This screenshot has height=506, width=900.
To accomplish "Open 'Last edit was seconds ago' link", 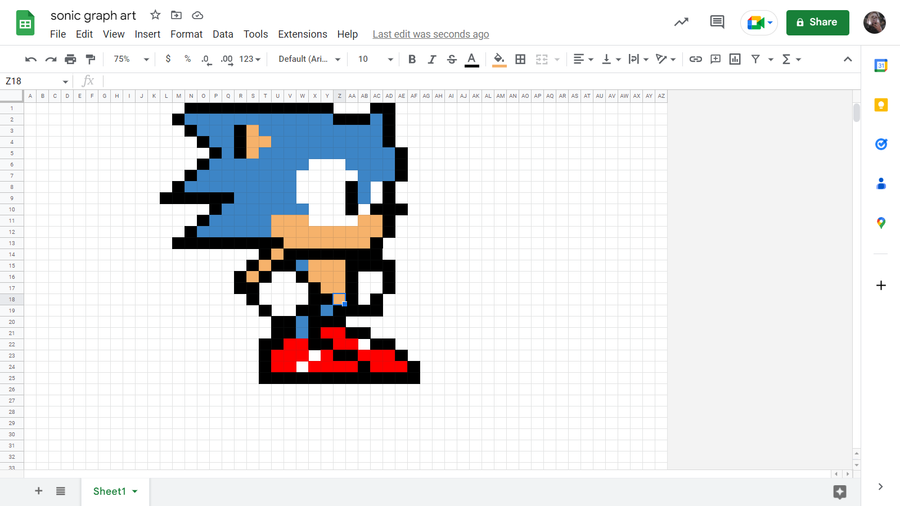I will pyautogui.click(x=430, y=34).
